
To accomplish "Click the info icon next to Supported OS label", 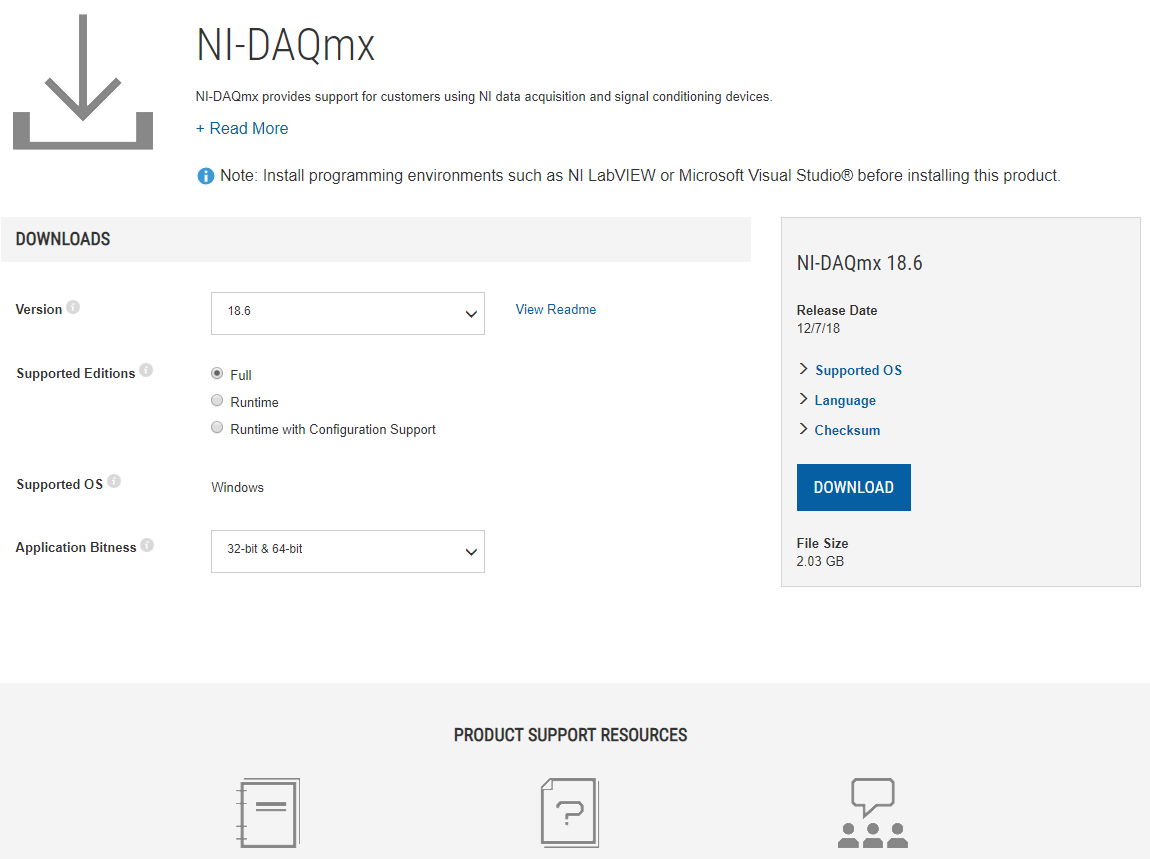I will tap(114, 482).
